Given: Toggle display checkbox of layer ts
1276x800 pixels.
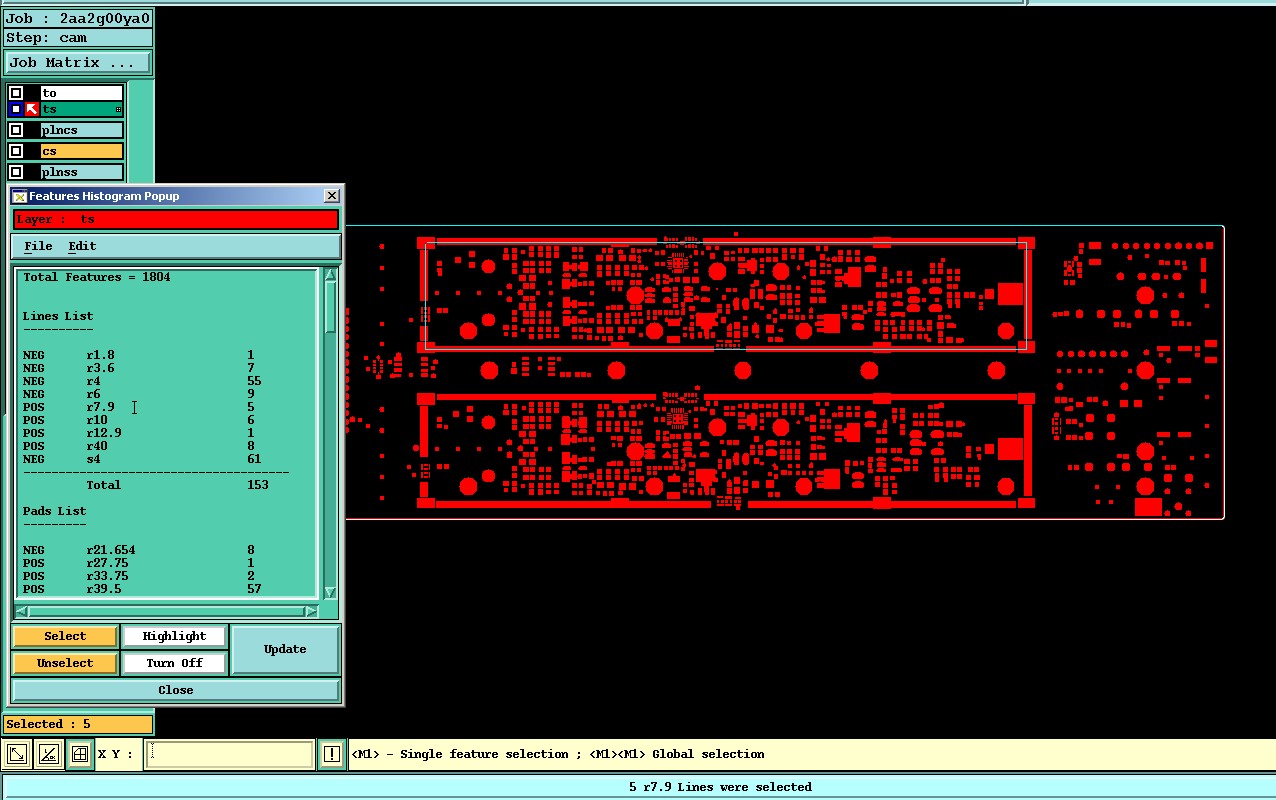Looking at the screenshot, I should click(16, 109).
